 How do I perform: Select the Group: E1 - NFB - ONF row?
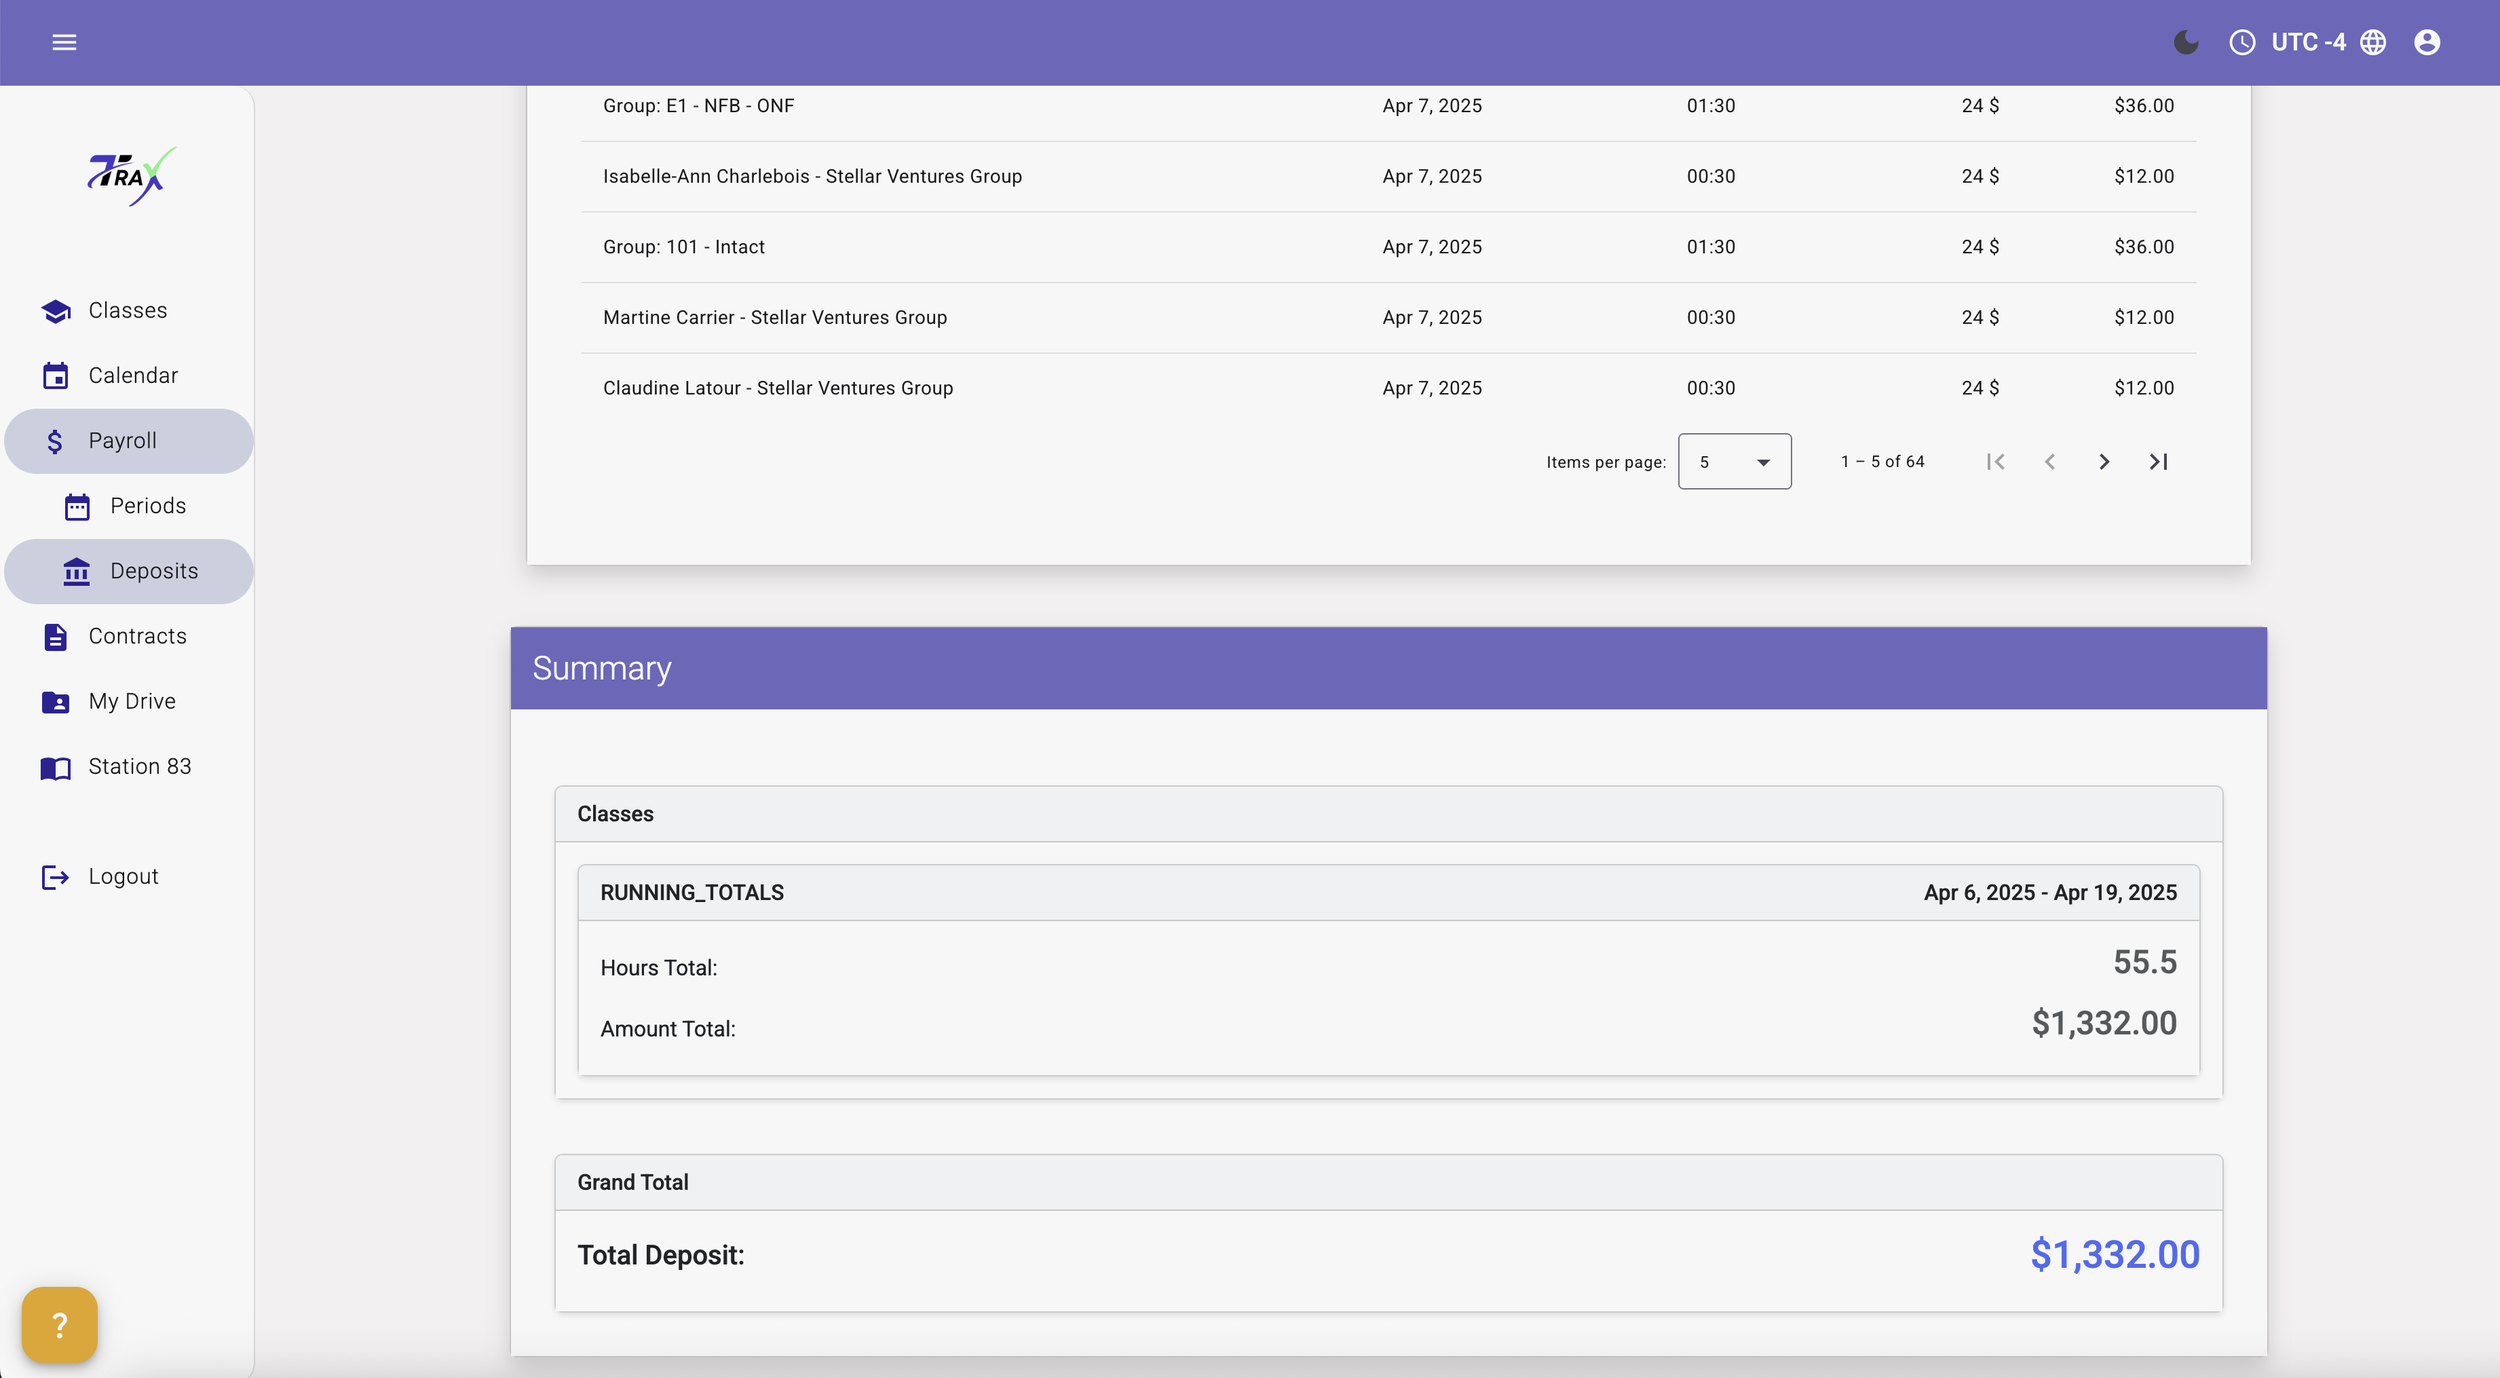tap(1388, 106)
